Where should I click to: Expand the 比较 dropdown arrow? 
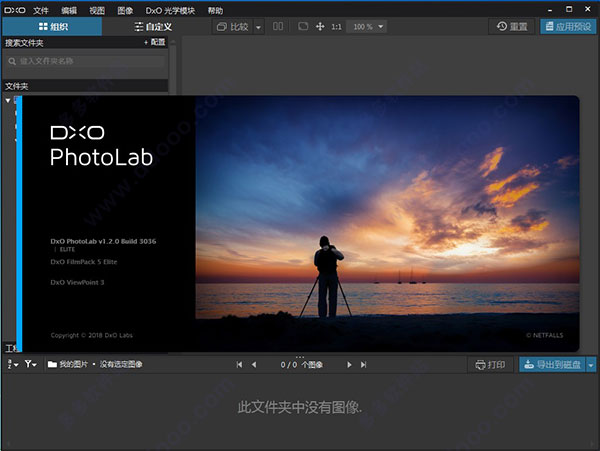click(x=258, y=27)
